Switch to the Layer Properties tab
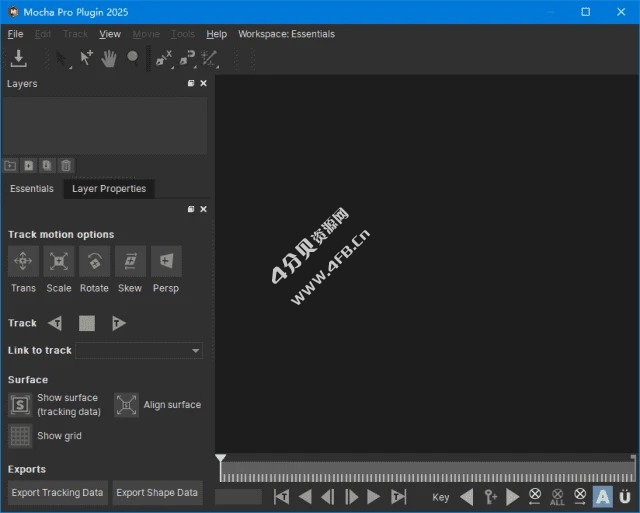This screenshot has height=513, width=640. (x=109, y=189)
